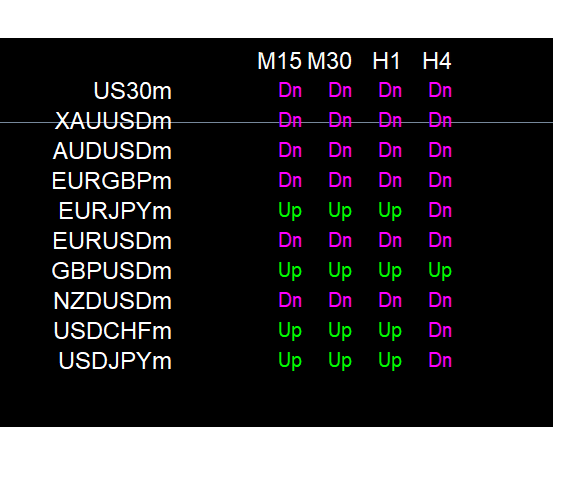
Task: Click the M15 timeframe column header
Action: point(280,61)
